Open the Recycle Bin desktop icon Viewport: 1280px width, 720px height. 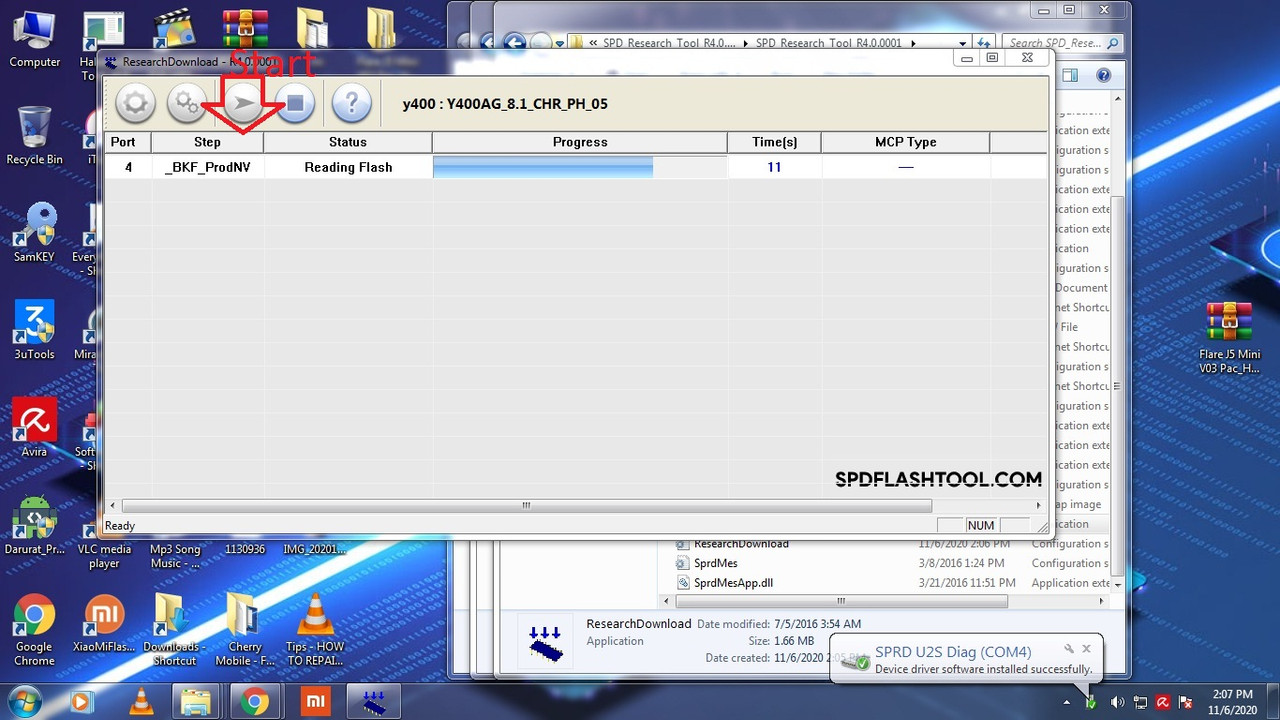coord(35,135)
